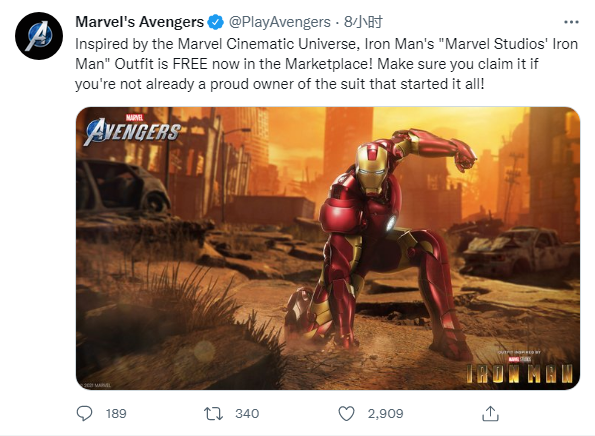Open the Iron Man outfit image
This screenshot has height=436, width=595.
(x=328, y=248)
